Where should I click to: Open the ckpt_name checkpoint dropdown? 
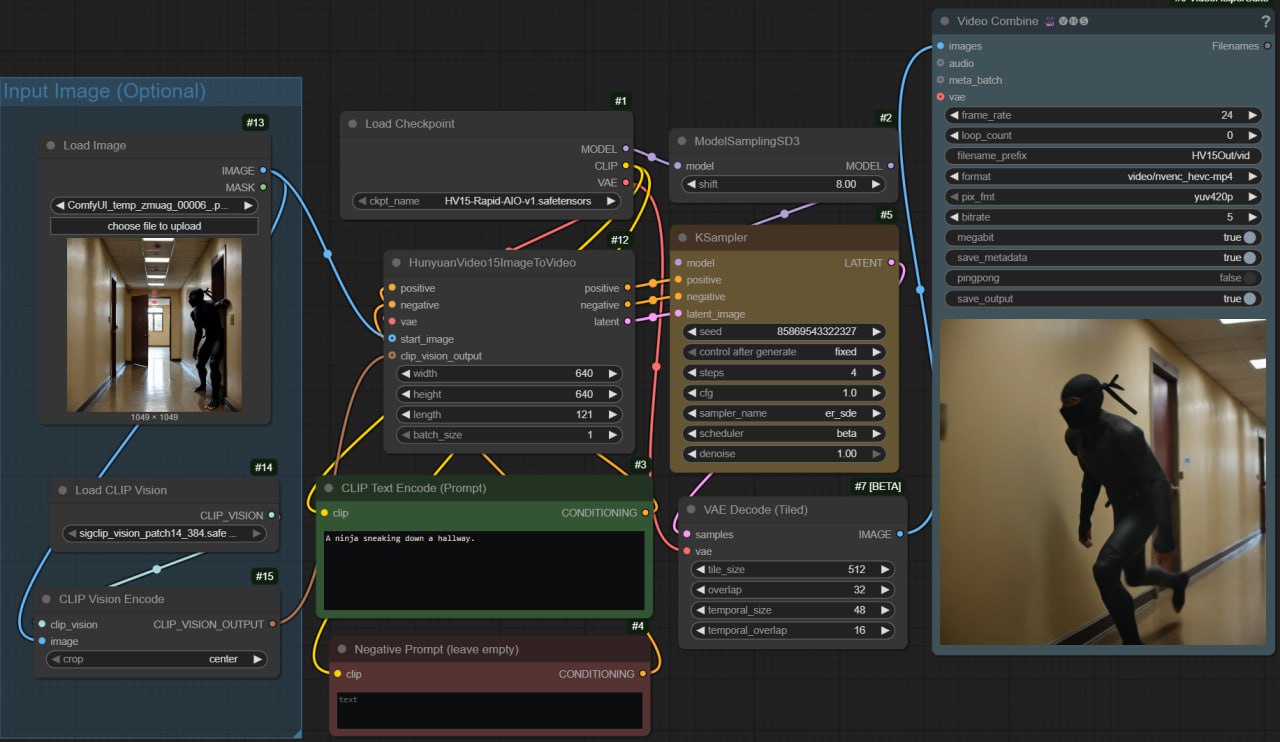(x=485, y=201)
